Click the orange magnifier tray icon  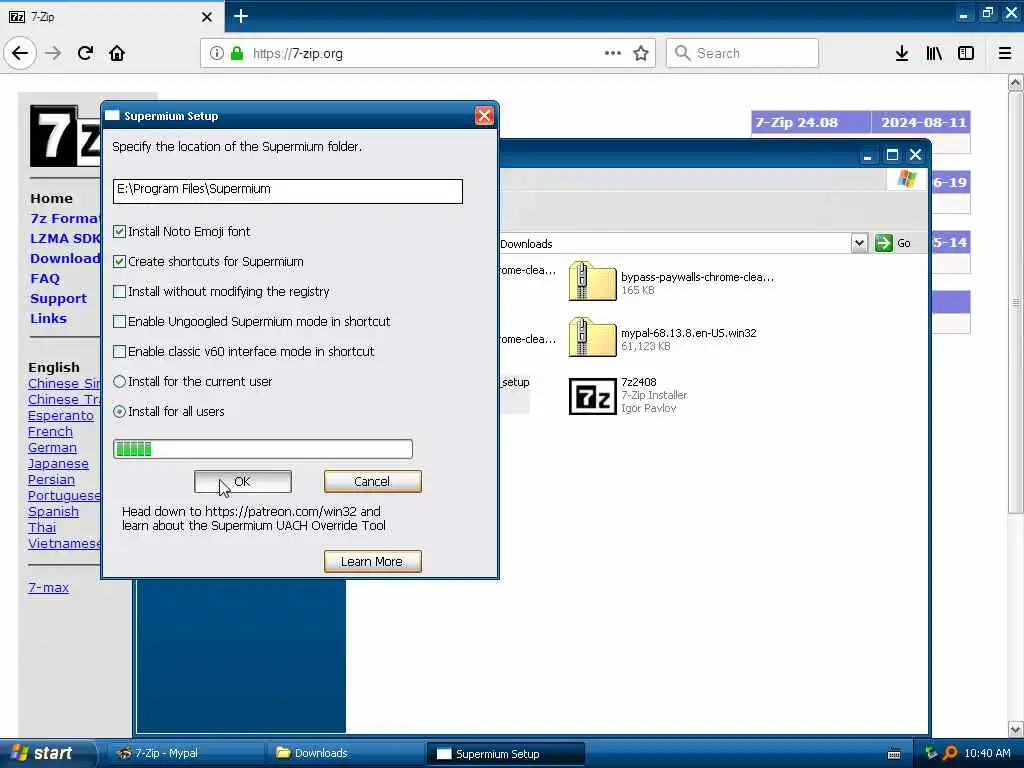point(950,753)
